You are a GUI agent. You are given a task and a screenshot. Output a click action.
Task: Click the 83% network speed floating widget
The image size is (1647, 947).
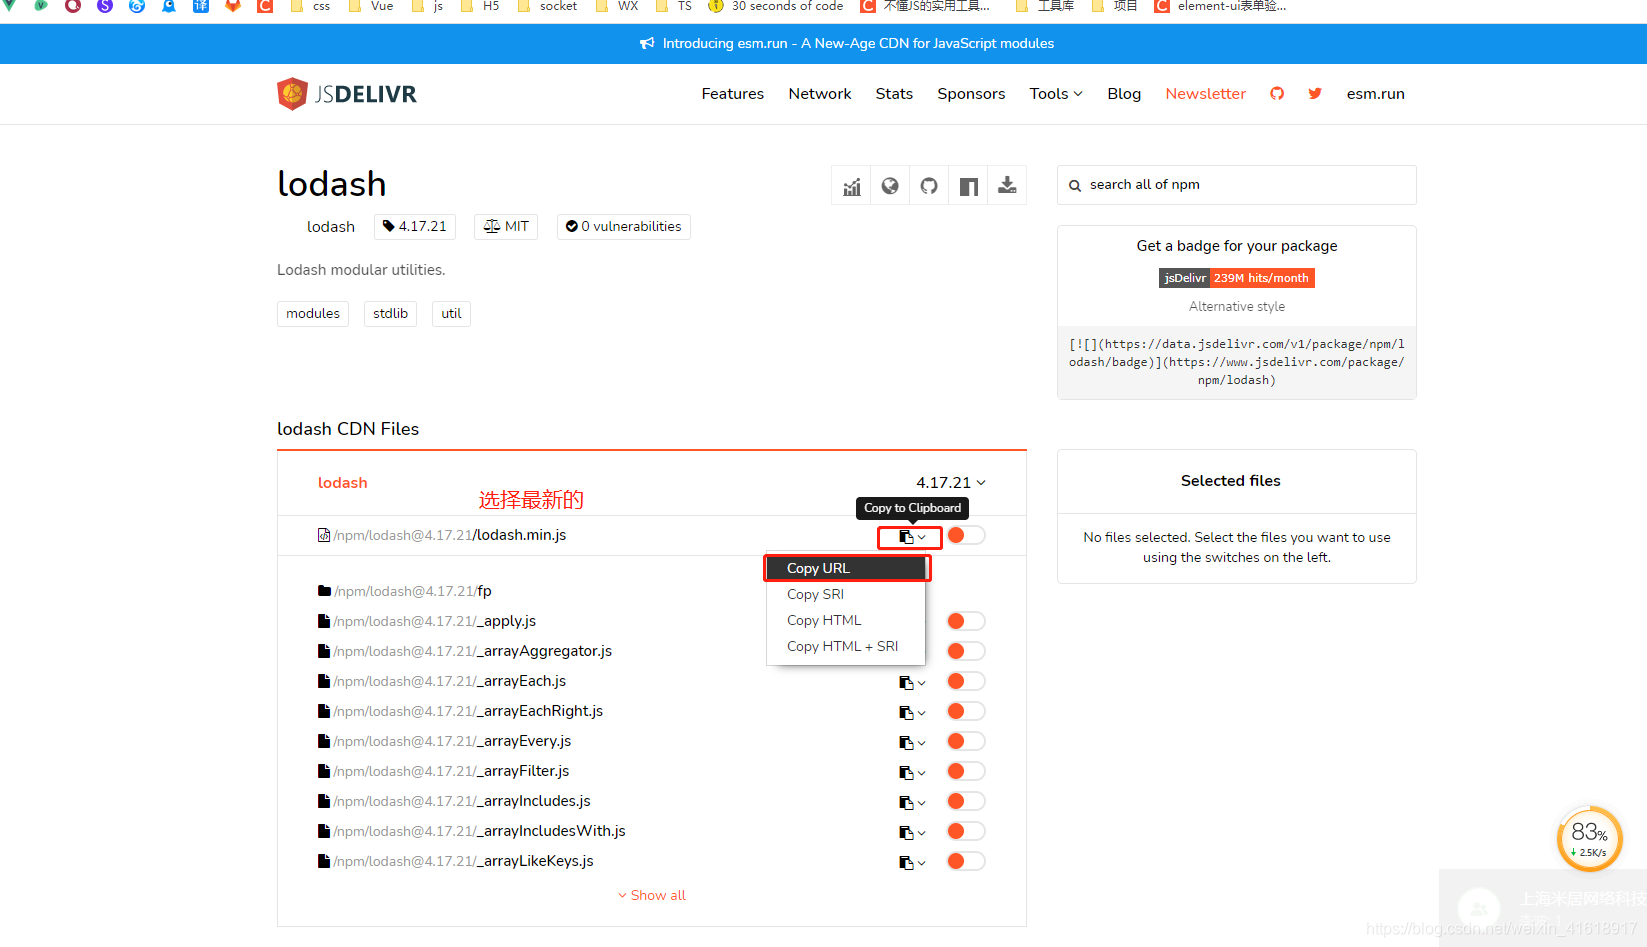pos(1589,839)
